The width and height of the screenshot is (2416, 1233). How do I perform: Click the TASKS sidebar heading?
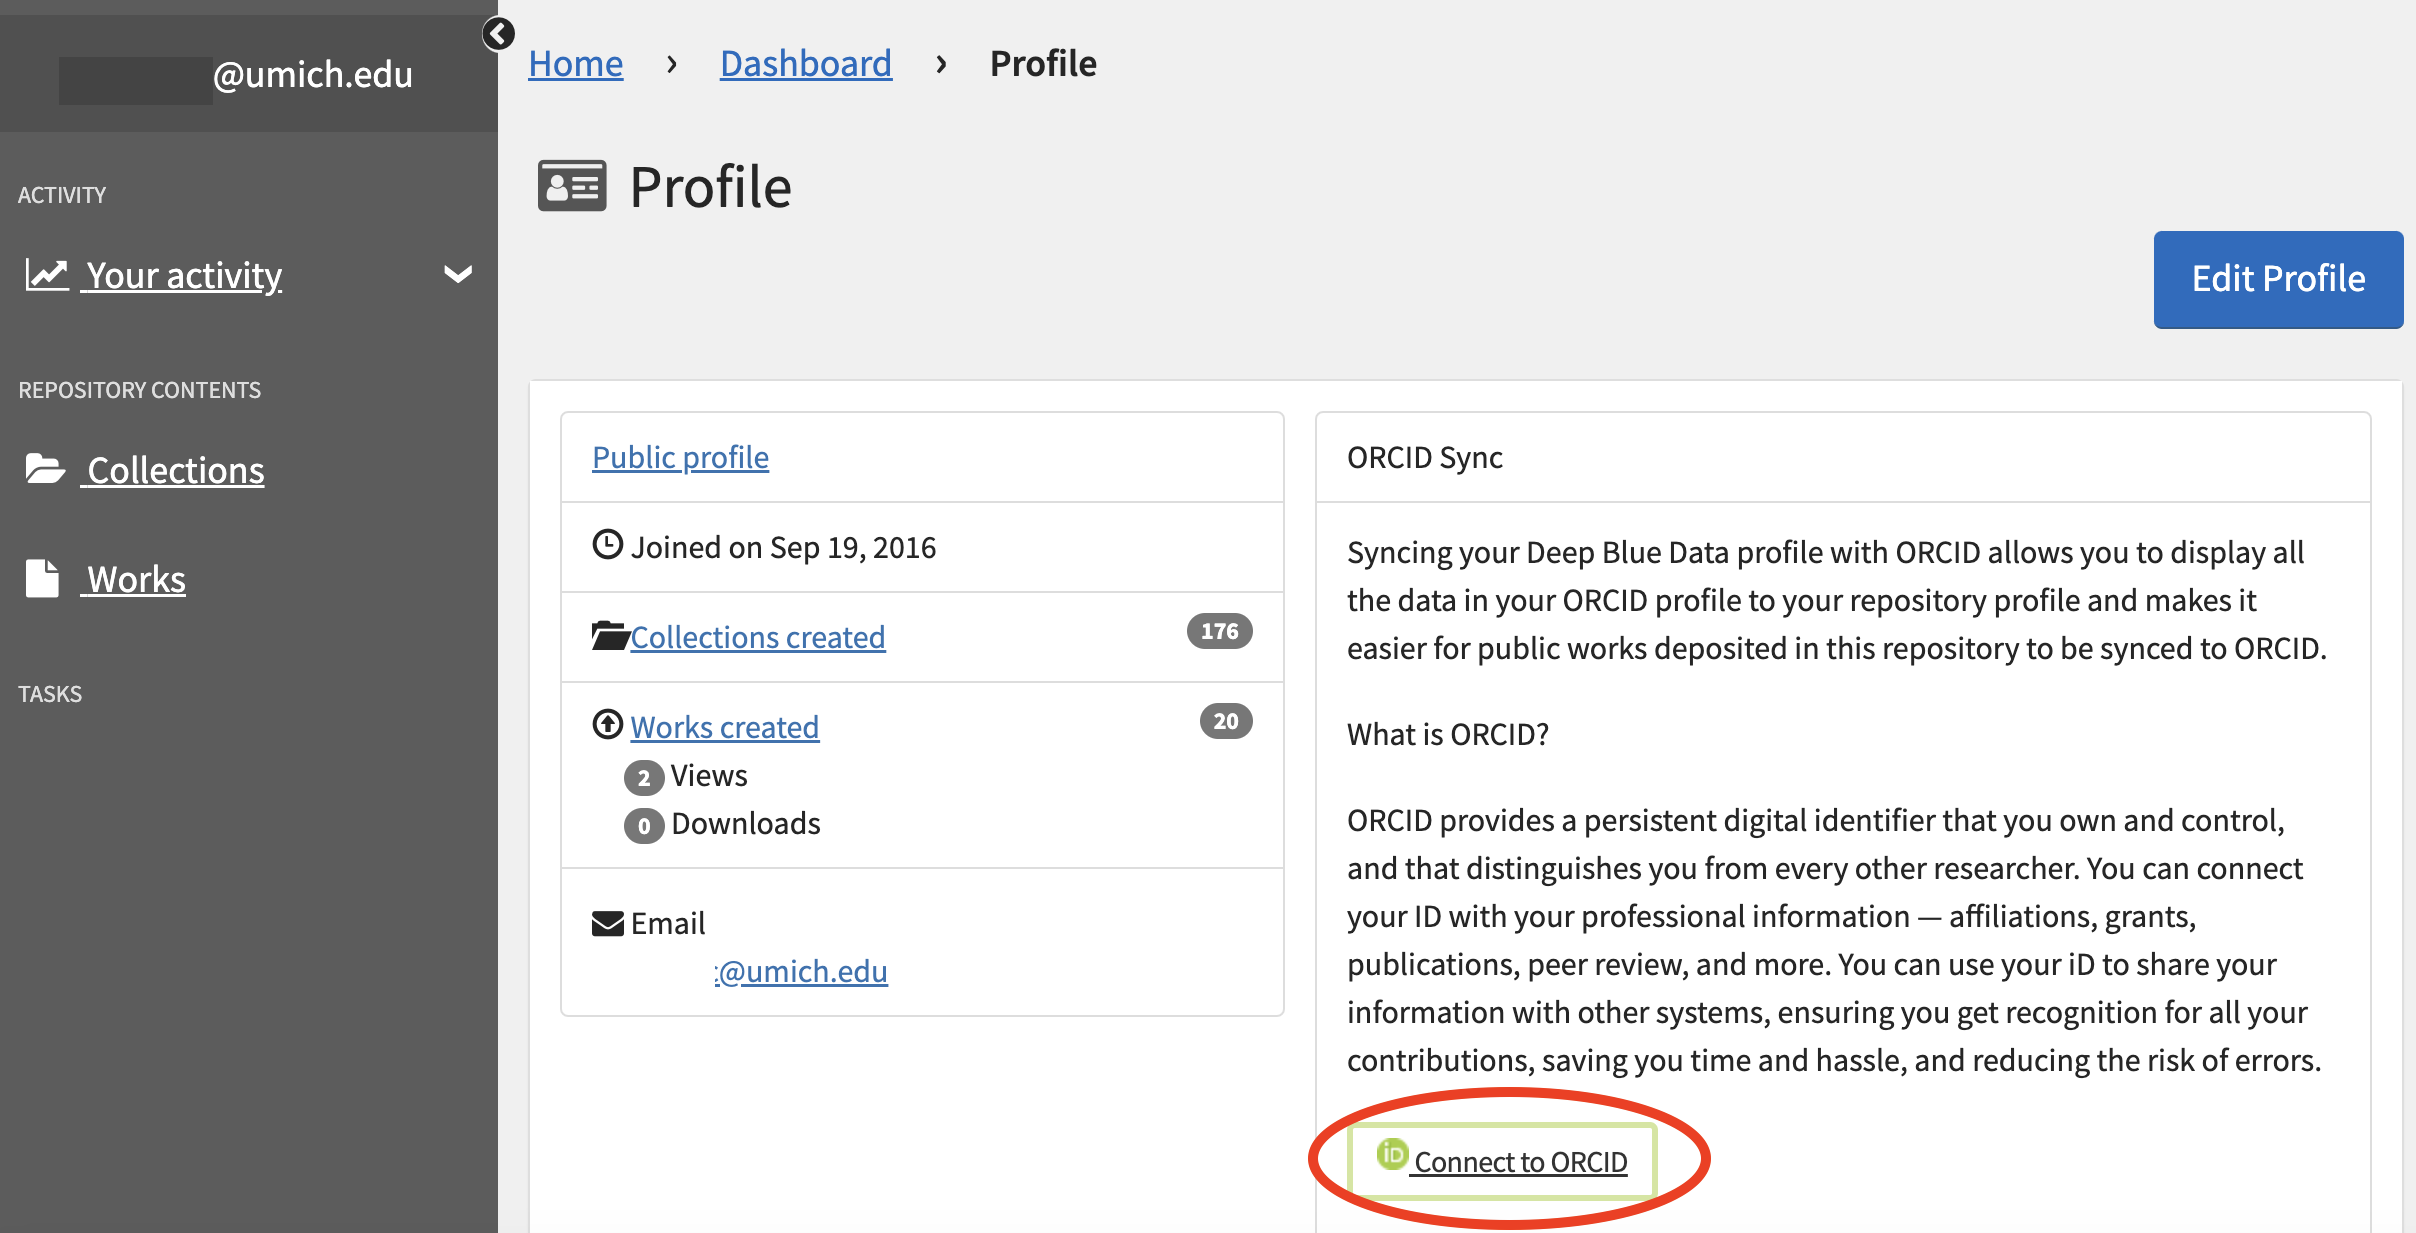click(50, 694)
